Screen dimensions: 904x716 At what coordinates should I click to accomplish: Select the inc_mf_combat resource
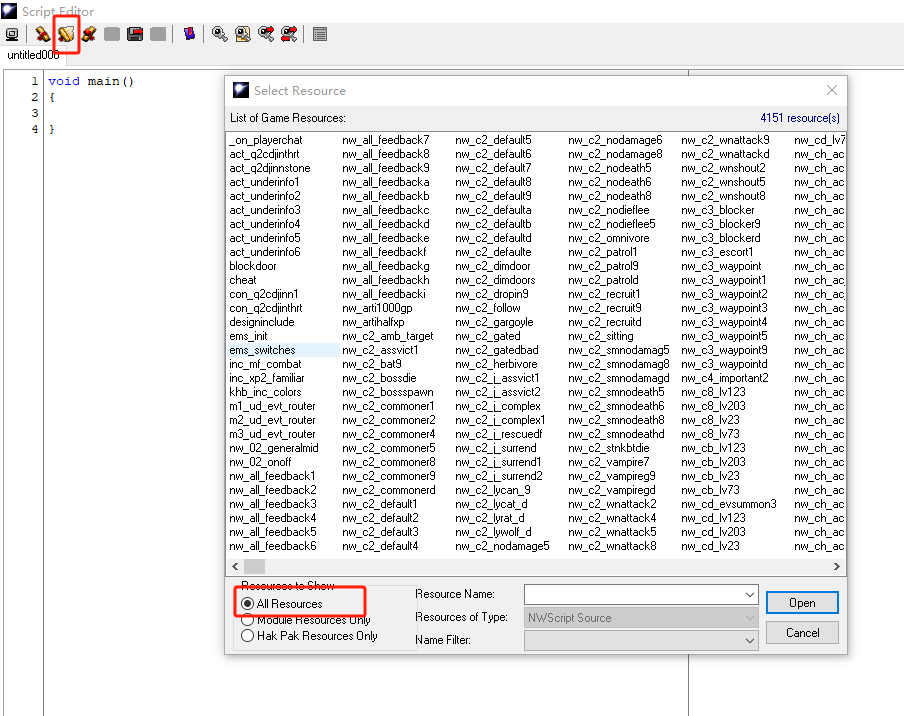265,364
